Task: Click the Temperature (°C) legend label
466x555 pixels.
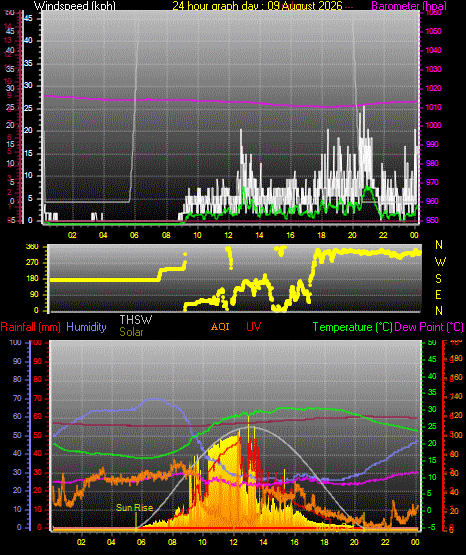Action: pos(352,327)
